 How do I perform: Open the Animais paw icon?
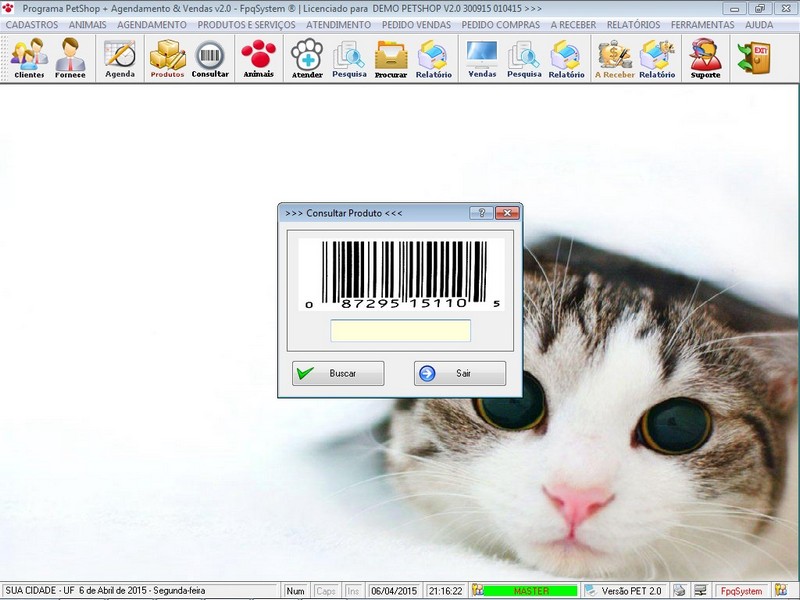[259, 58]
